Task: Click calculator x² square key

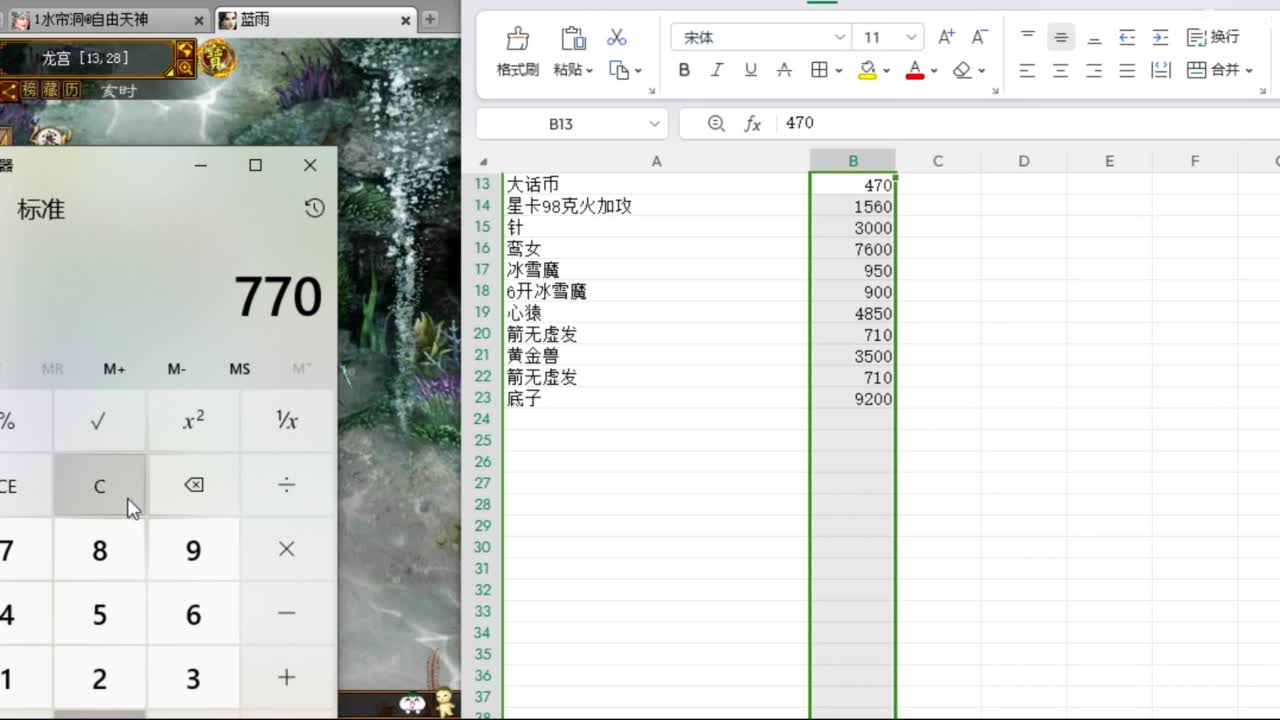Action: [x=193, y=421]
